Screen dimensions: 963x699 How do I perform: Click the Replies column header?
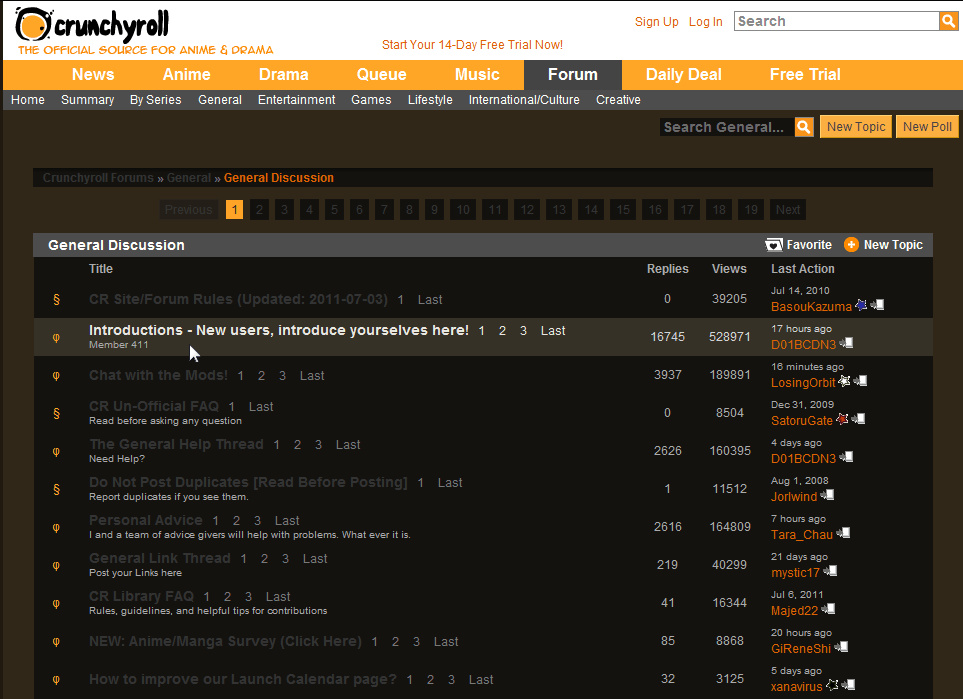668,268
